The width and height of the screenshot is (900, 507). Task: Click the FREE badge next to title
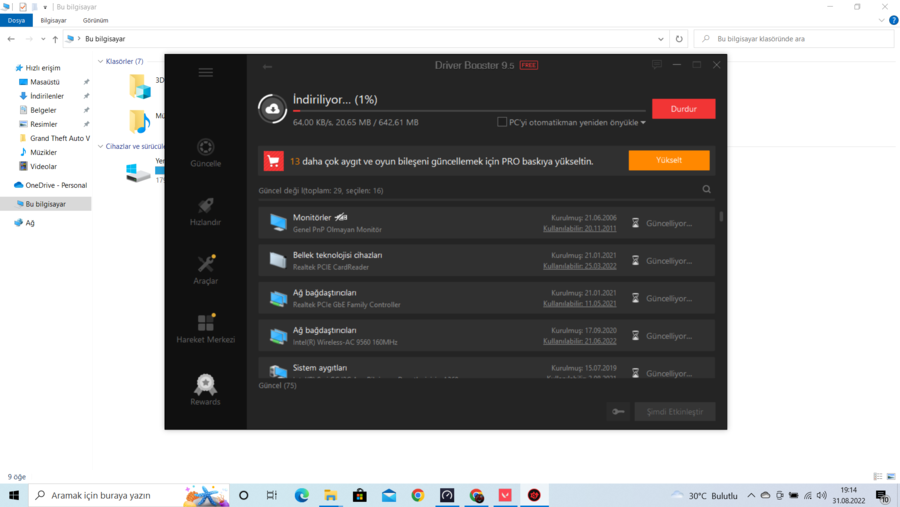click(x=529, y=65)
